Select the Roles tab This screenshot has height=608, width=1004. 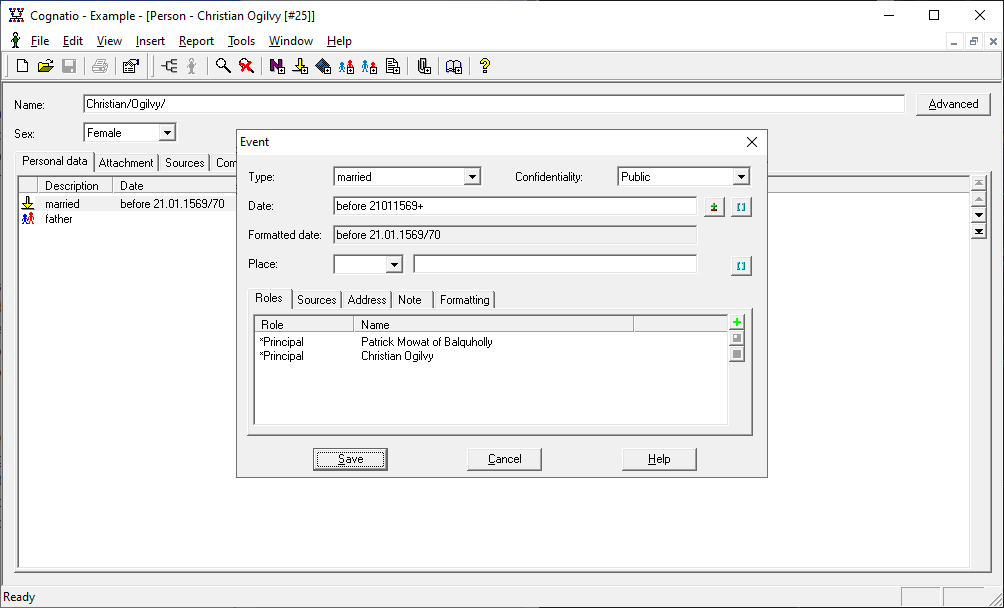(269, 298)
